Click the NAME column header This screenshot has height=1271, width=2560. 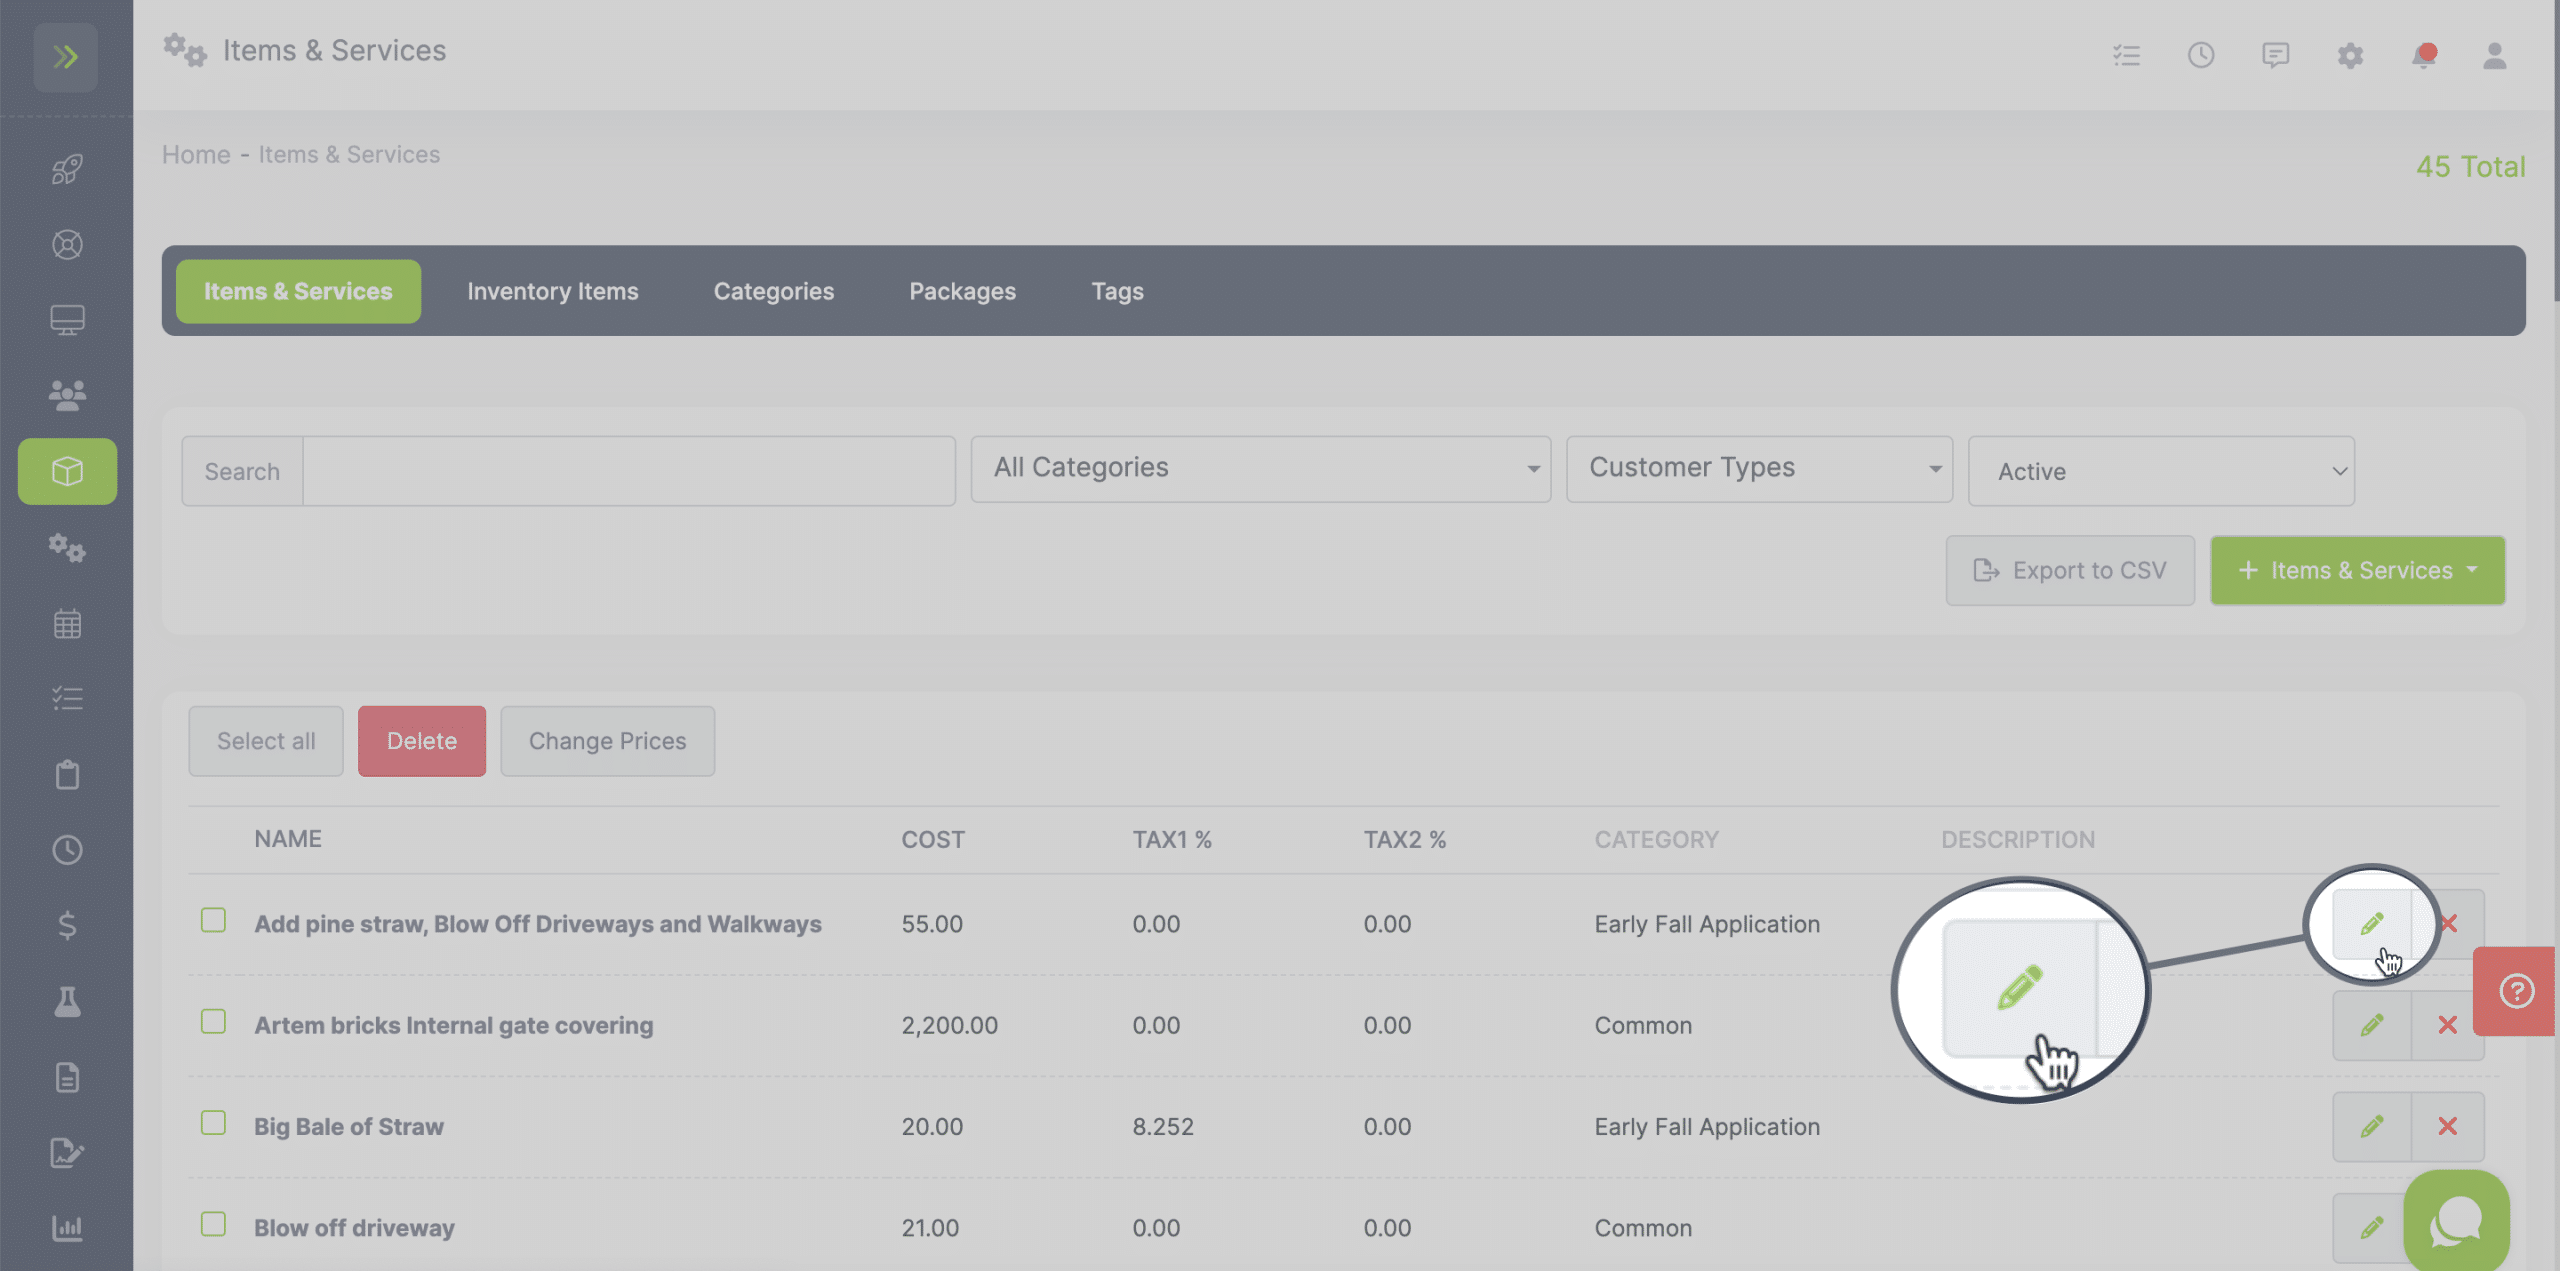click(288, 839)
